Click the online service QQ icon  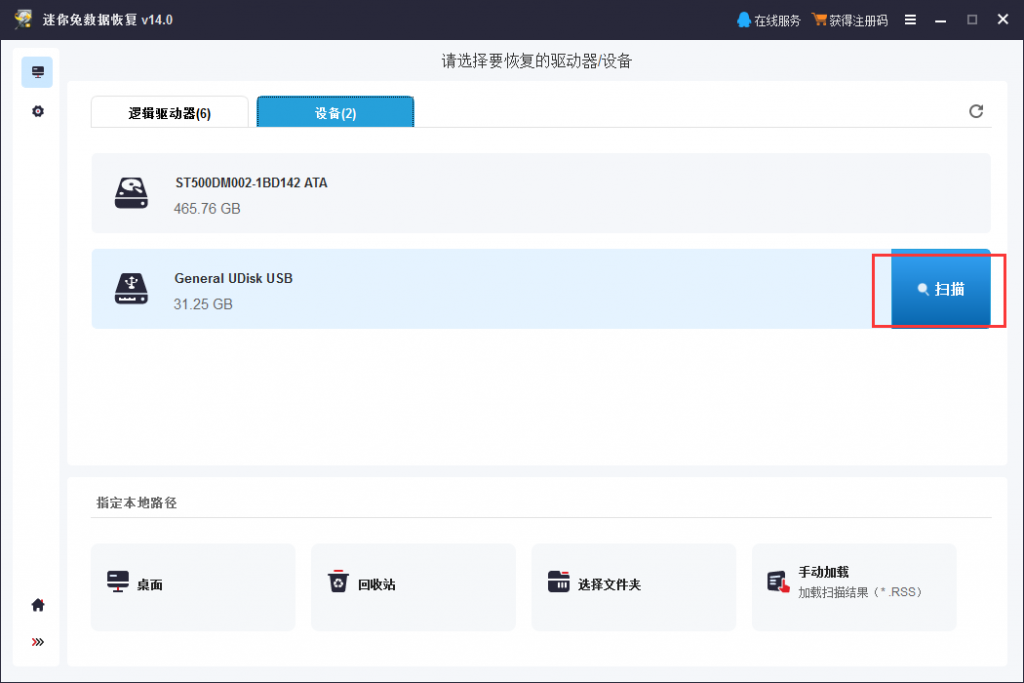[744, 20]
